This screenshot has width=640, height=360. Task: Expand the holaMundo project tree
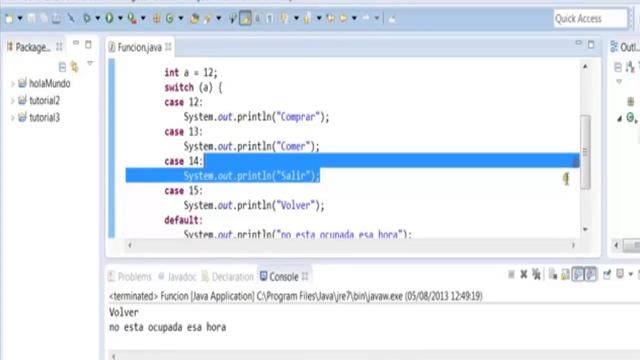coord(12,84)
